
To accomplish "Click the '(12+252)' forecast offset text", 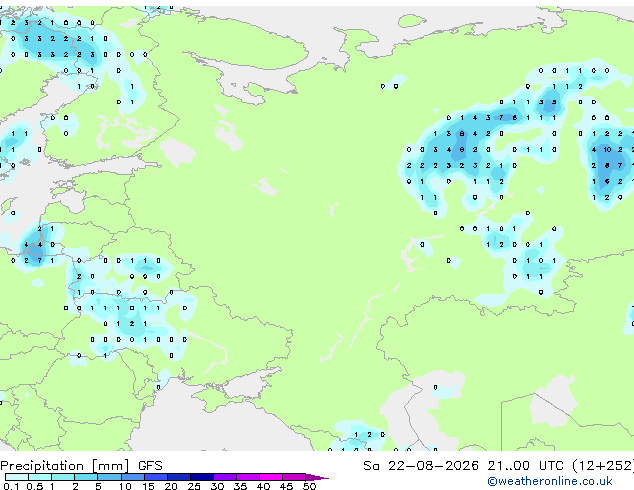I will [603, 466].
